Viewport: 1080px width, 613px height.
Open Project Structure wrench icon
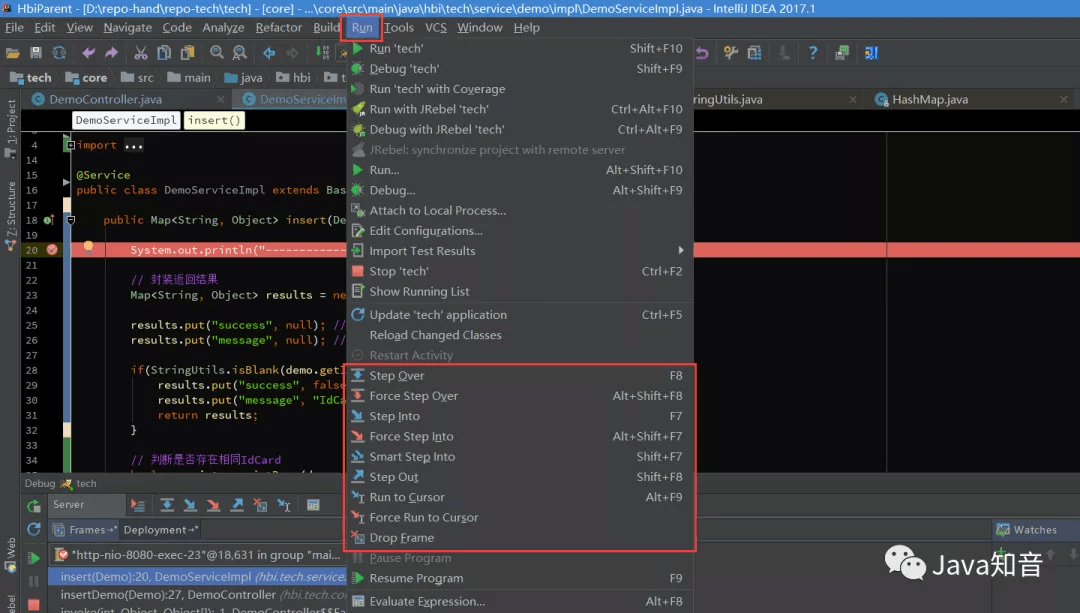[x=731, y=53]
